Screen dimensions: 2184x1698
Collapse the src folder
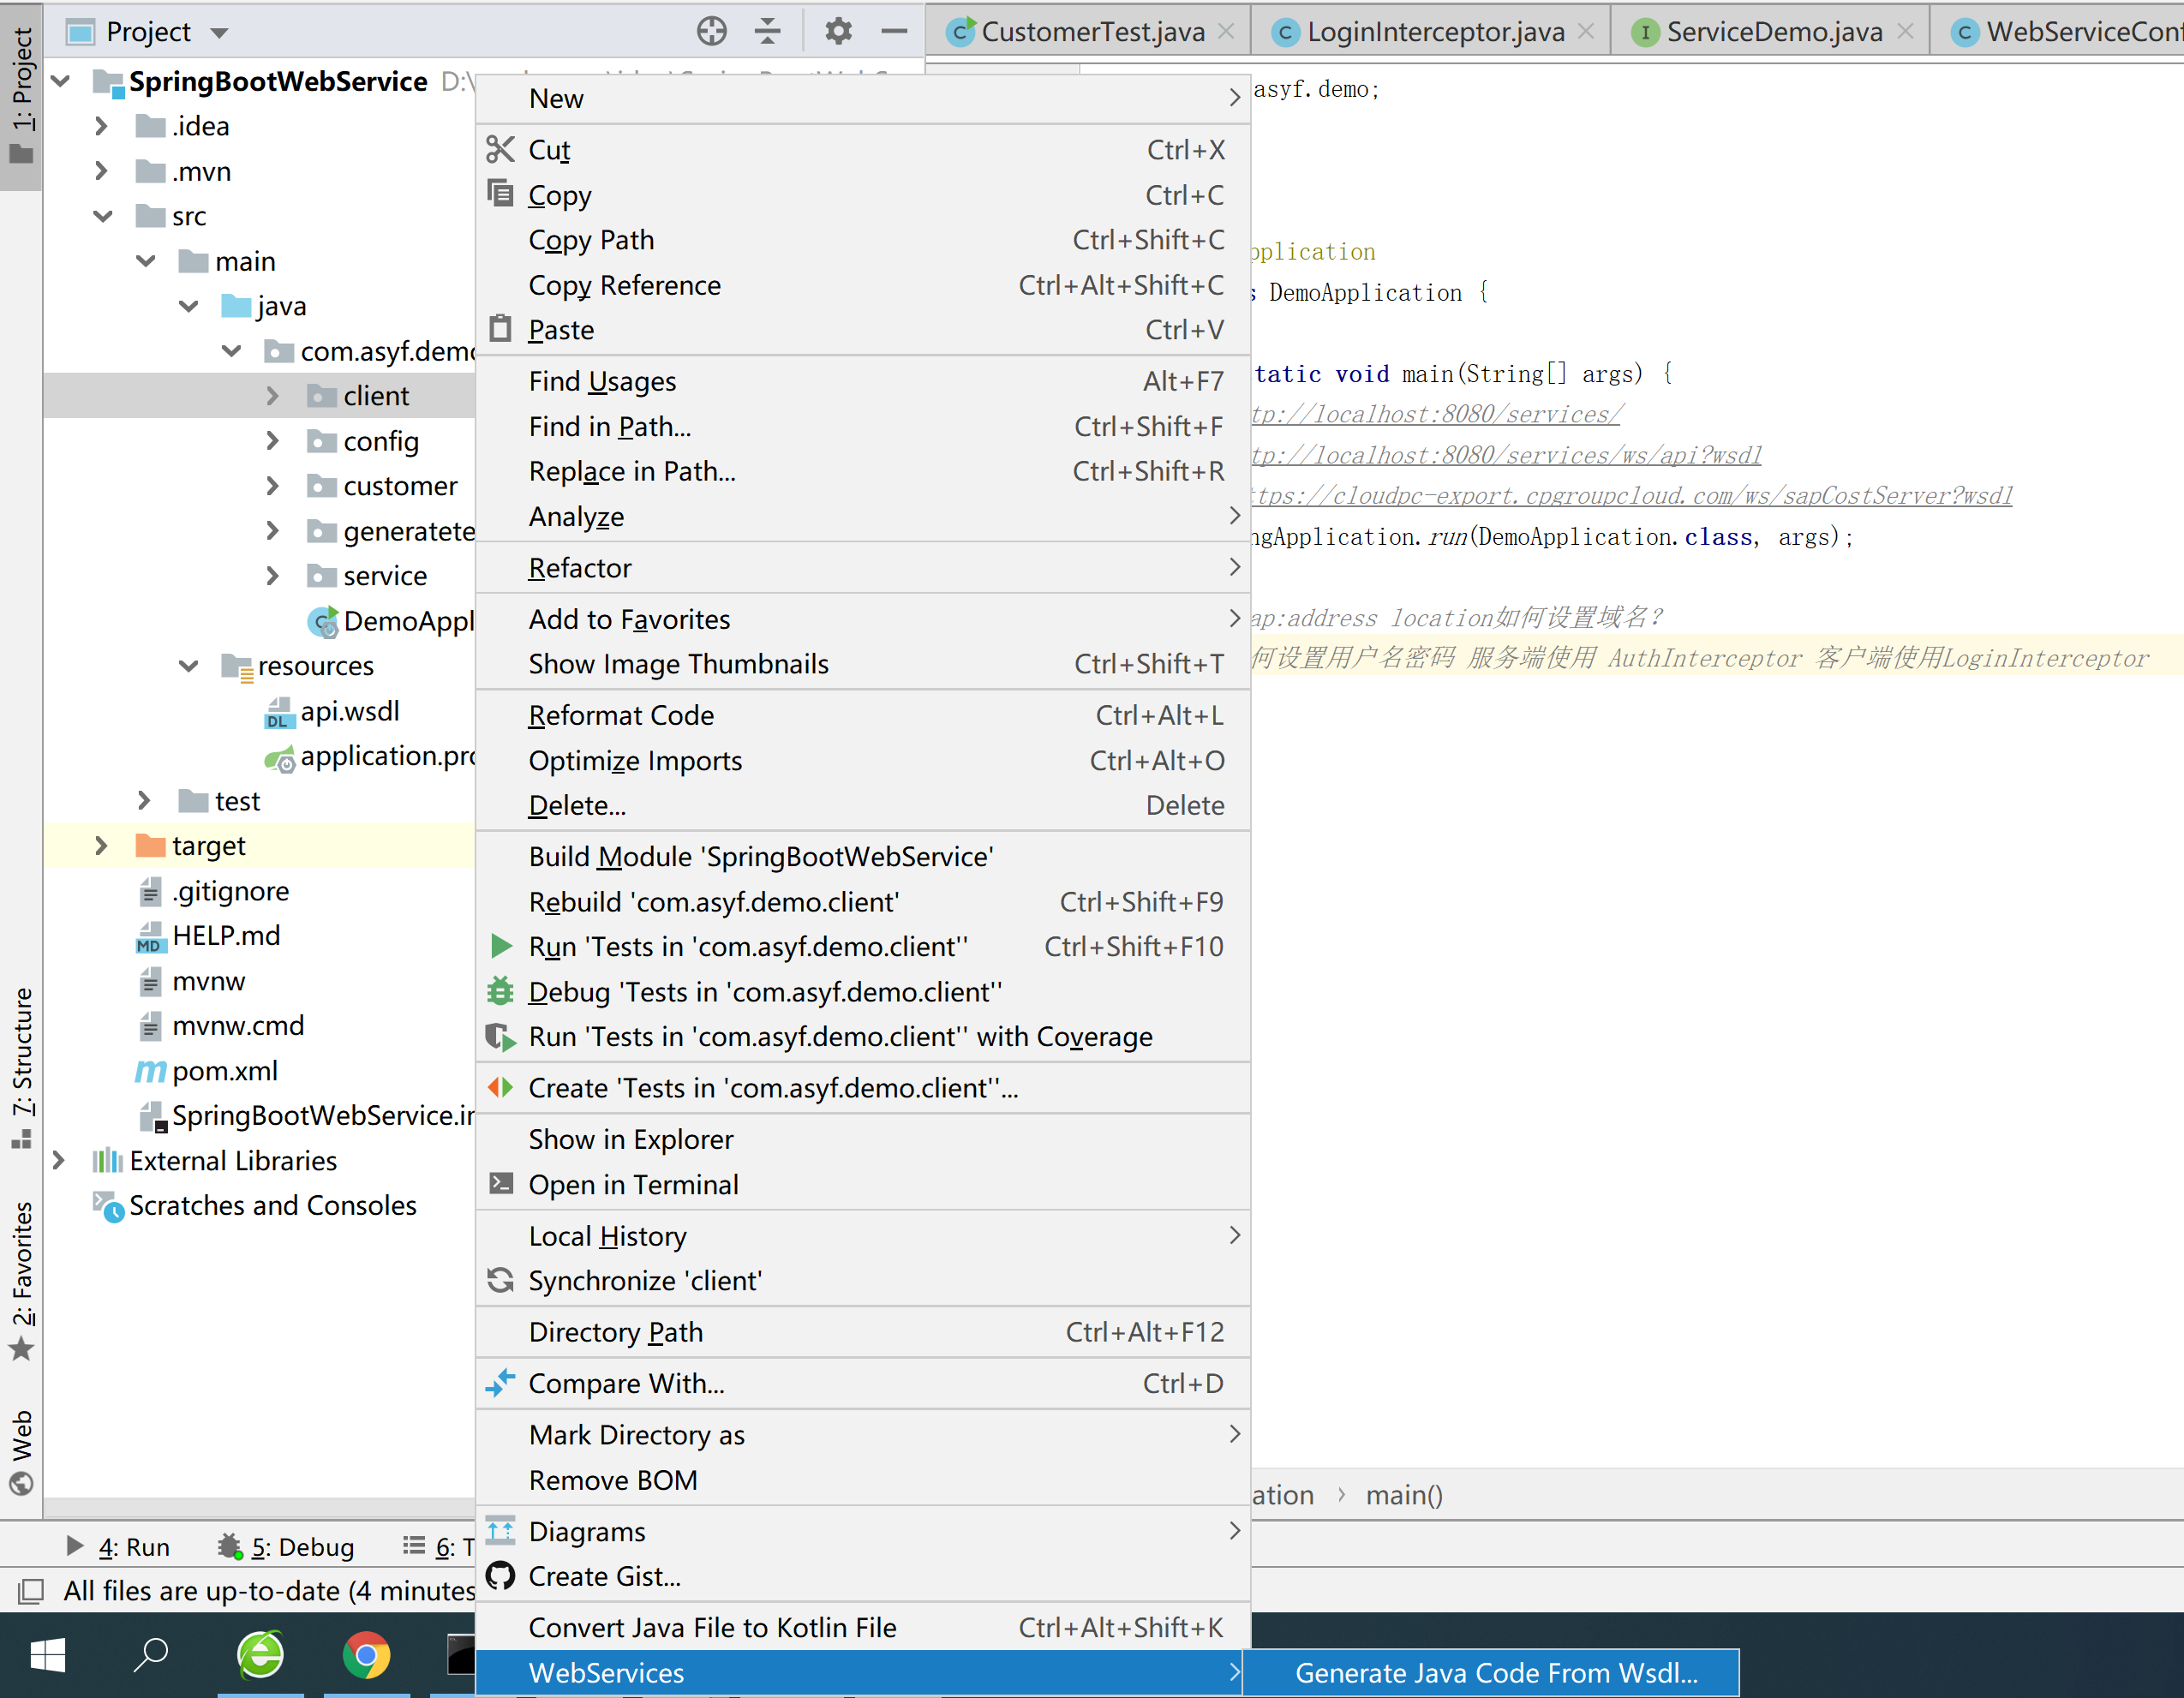103,215
